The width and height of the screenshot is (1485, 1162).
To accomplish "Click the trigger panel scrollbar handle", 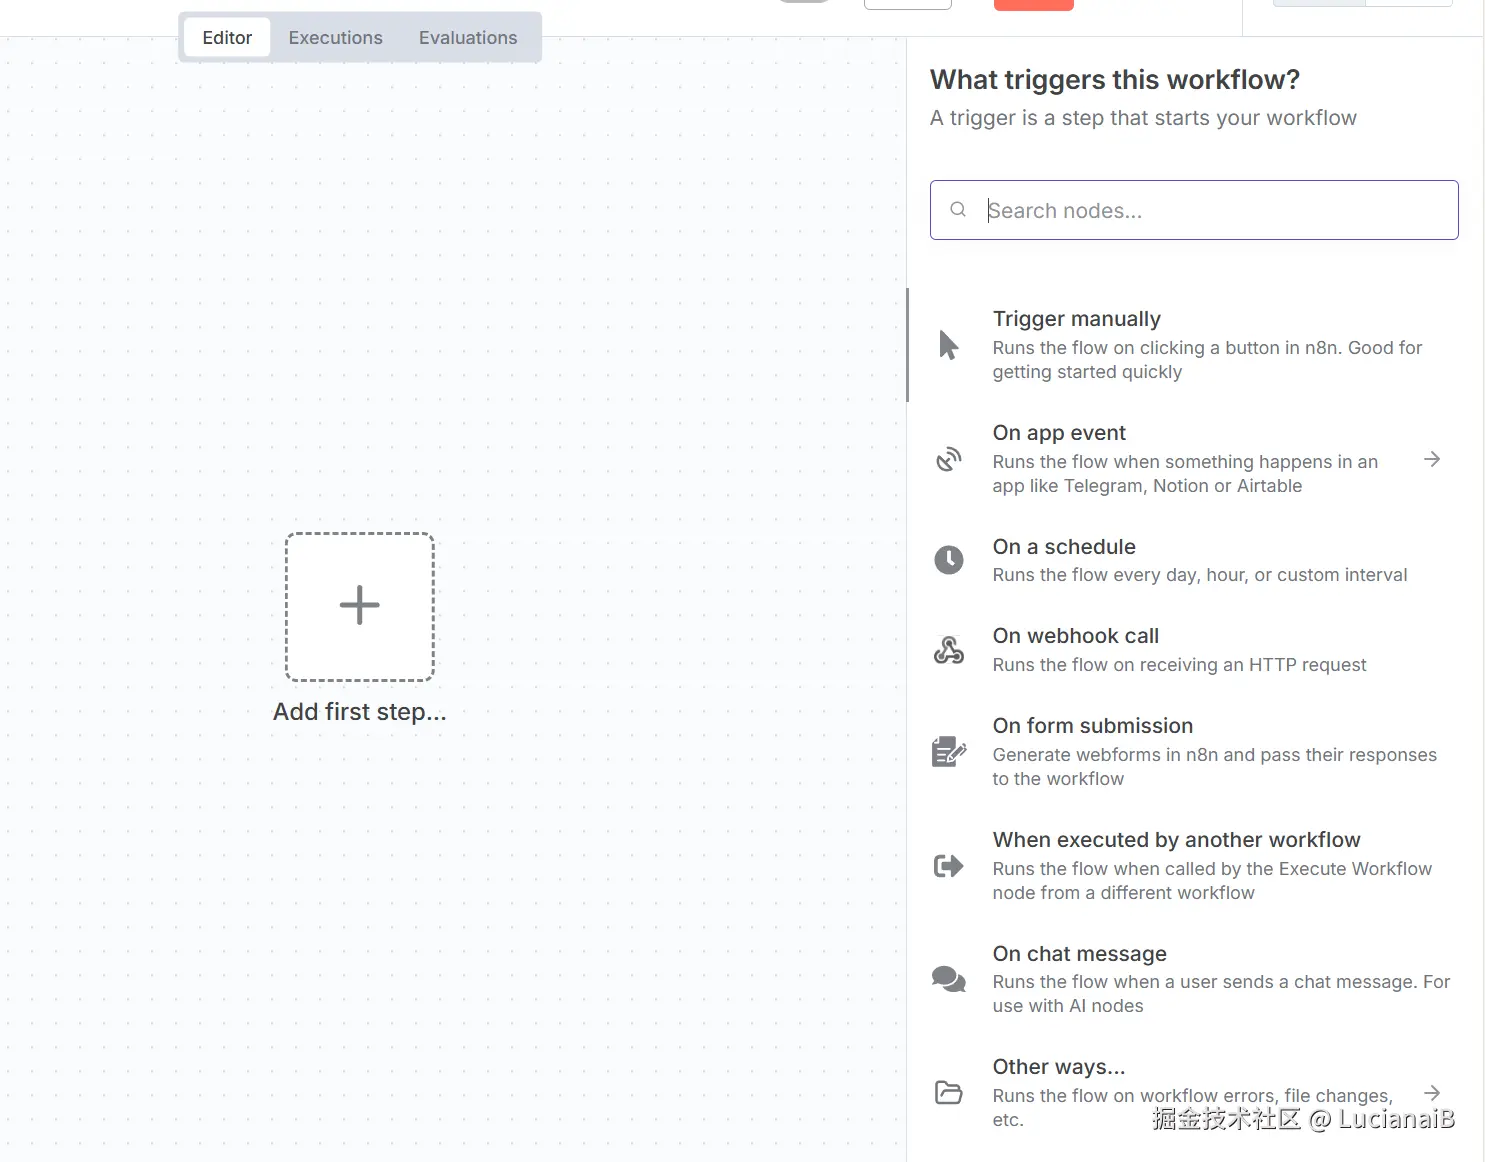I will (907, 345).
